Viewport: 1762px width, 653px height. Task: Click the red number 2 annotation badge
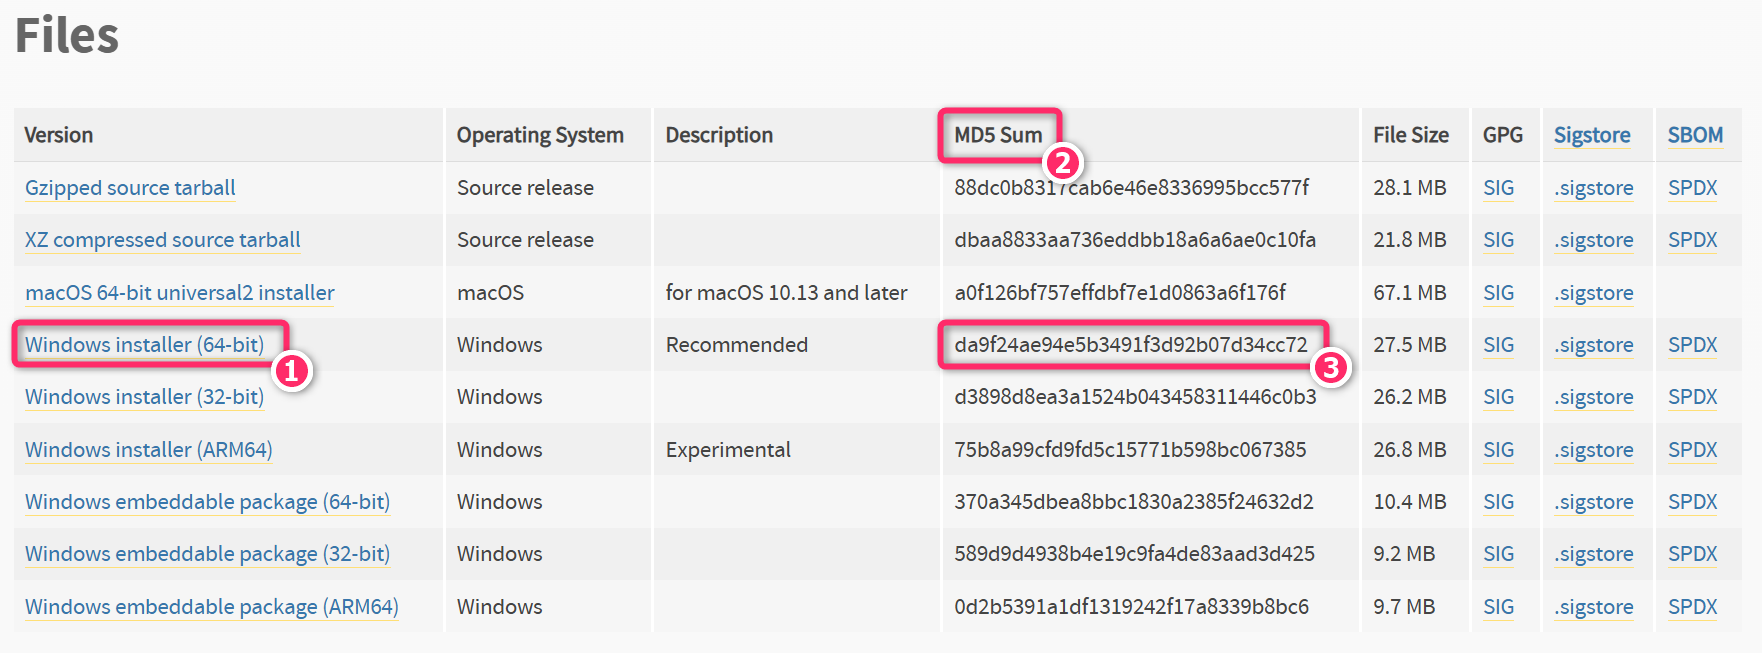coord(1062,162)
